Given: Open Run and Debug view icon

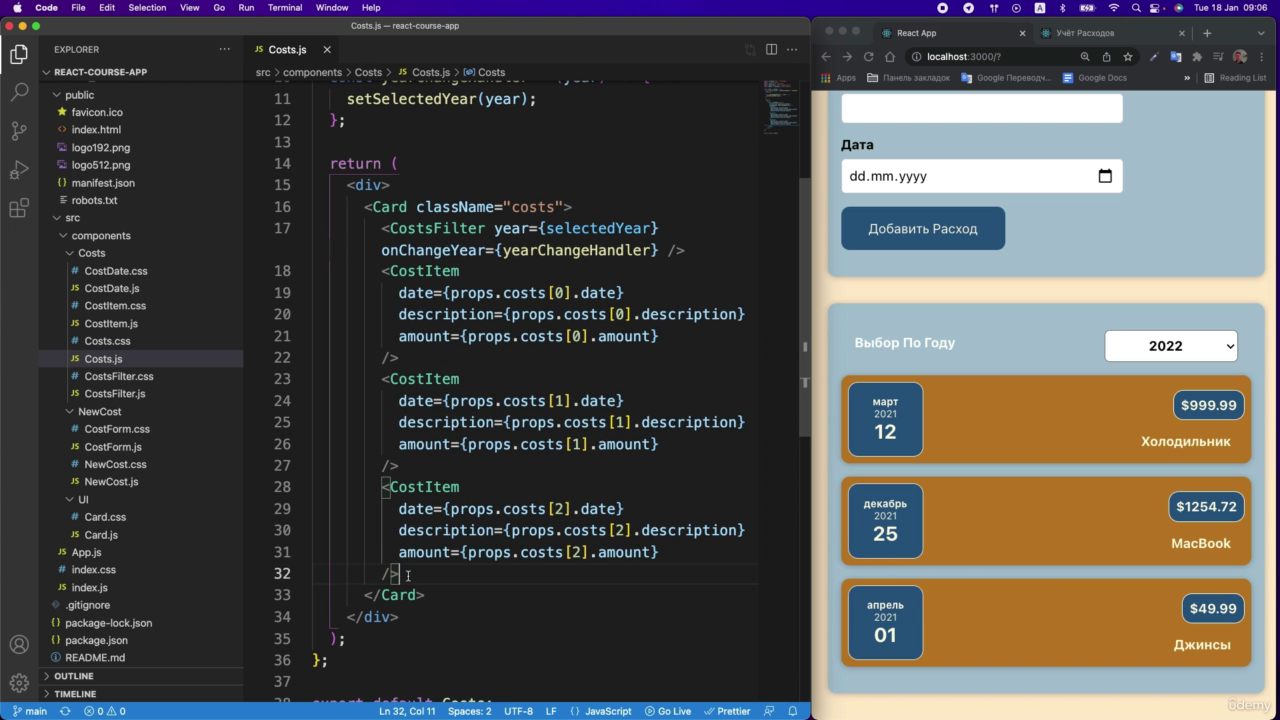Looking at the screenshot, I should point(19,169).
